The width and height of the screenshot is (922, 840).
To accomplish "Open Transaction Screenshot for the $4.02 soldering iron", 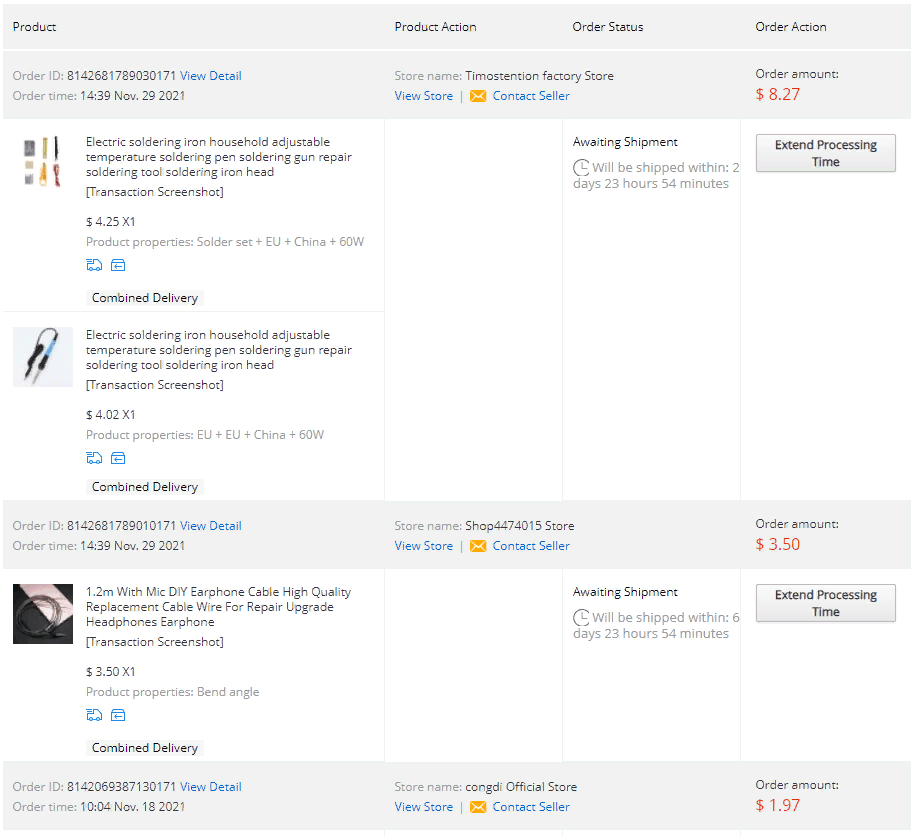I will pos(154,385).
